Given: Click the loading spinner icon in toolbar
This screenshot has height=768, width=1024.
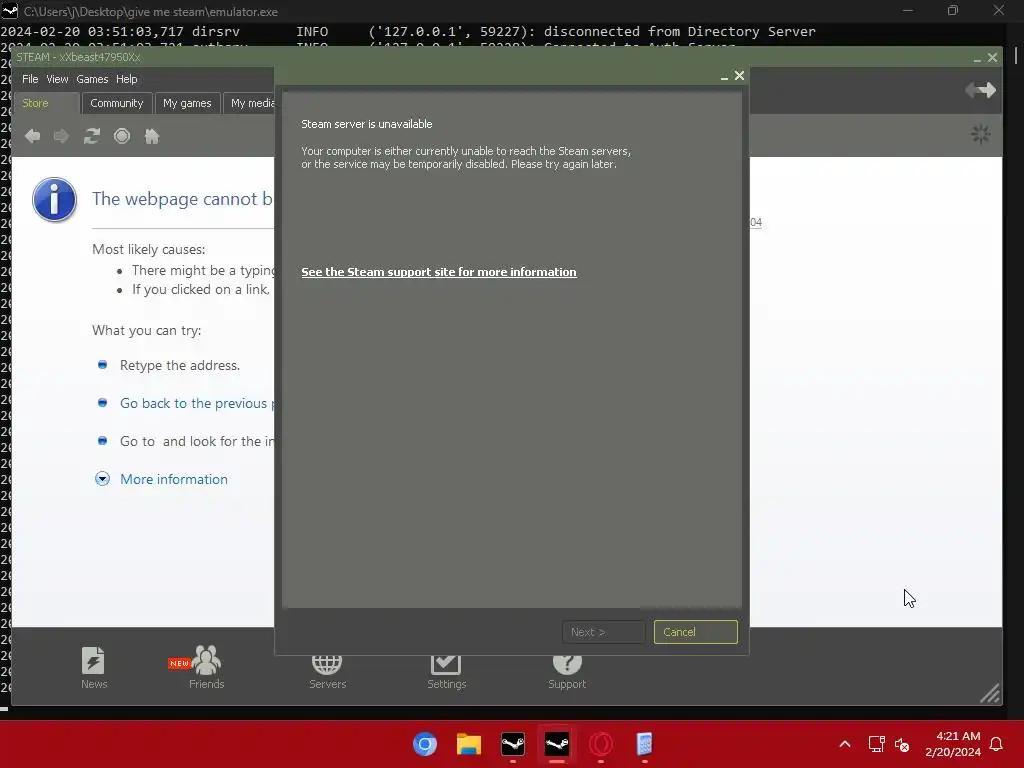Looking at the screenshot, I should (981, 135).
